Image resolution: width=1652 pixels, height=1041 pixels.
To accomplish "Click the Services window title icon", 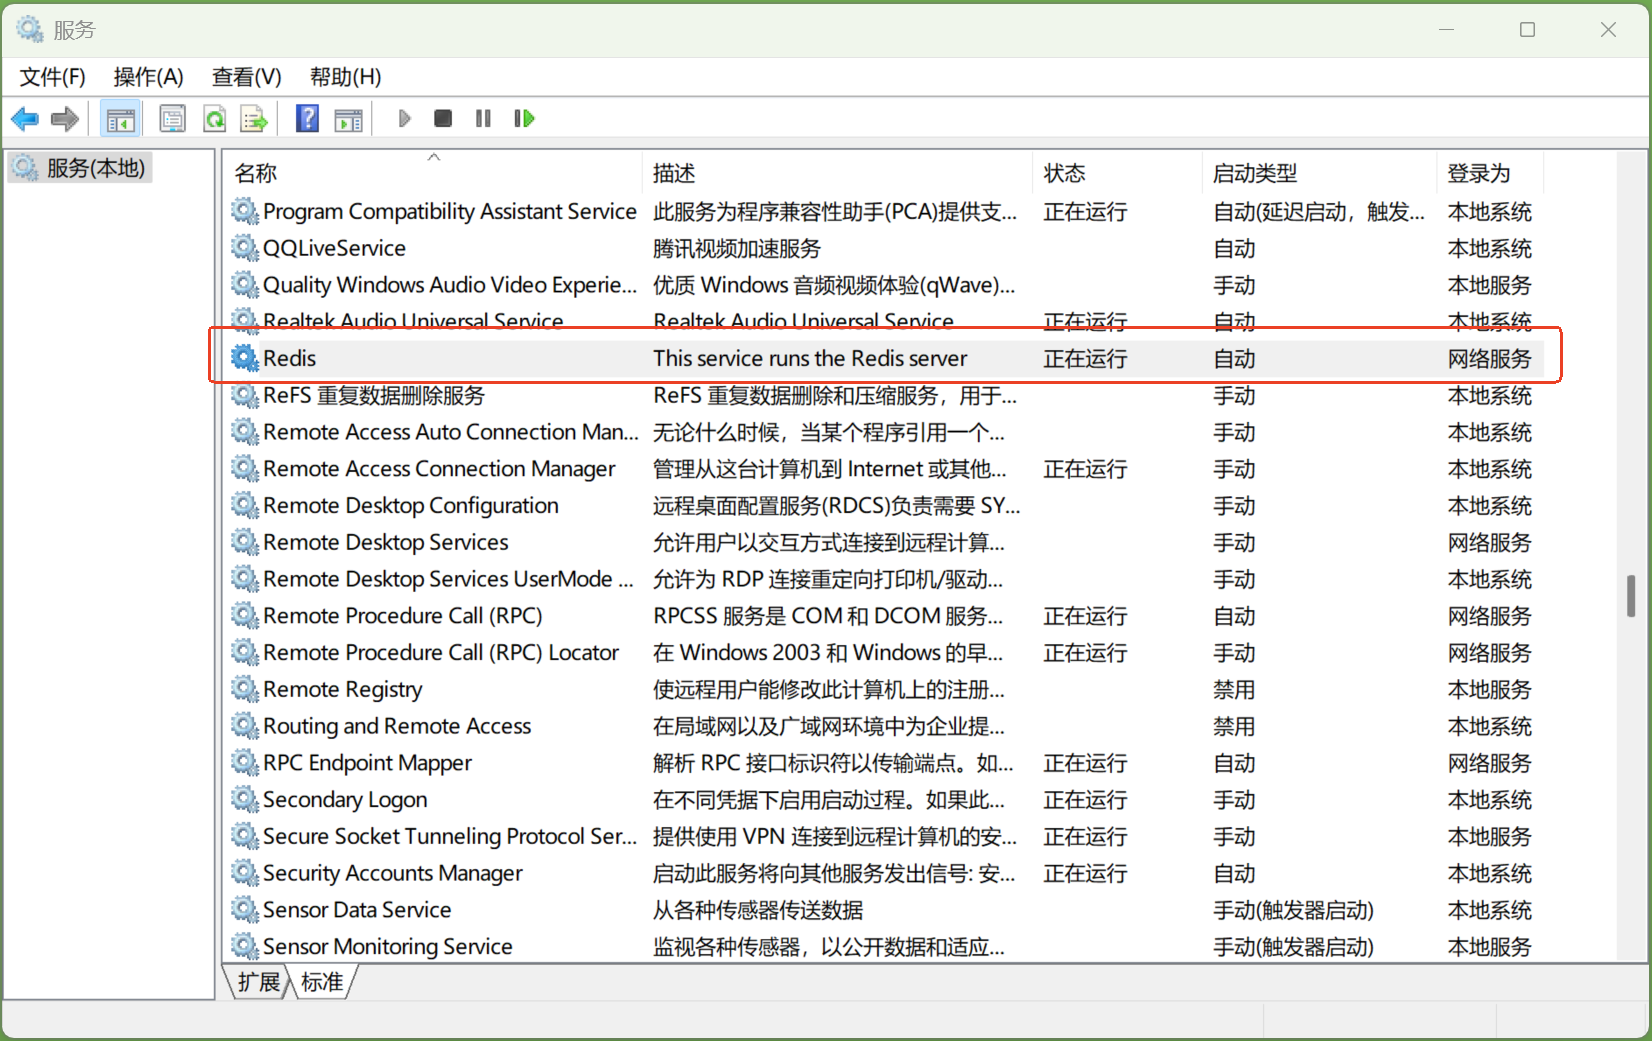I will (x=30, y=30).
